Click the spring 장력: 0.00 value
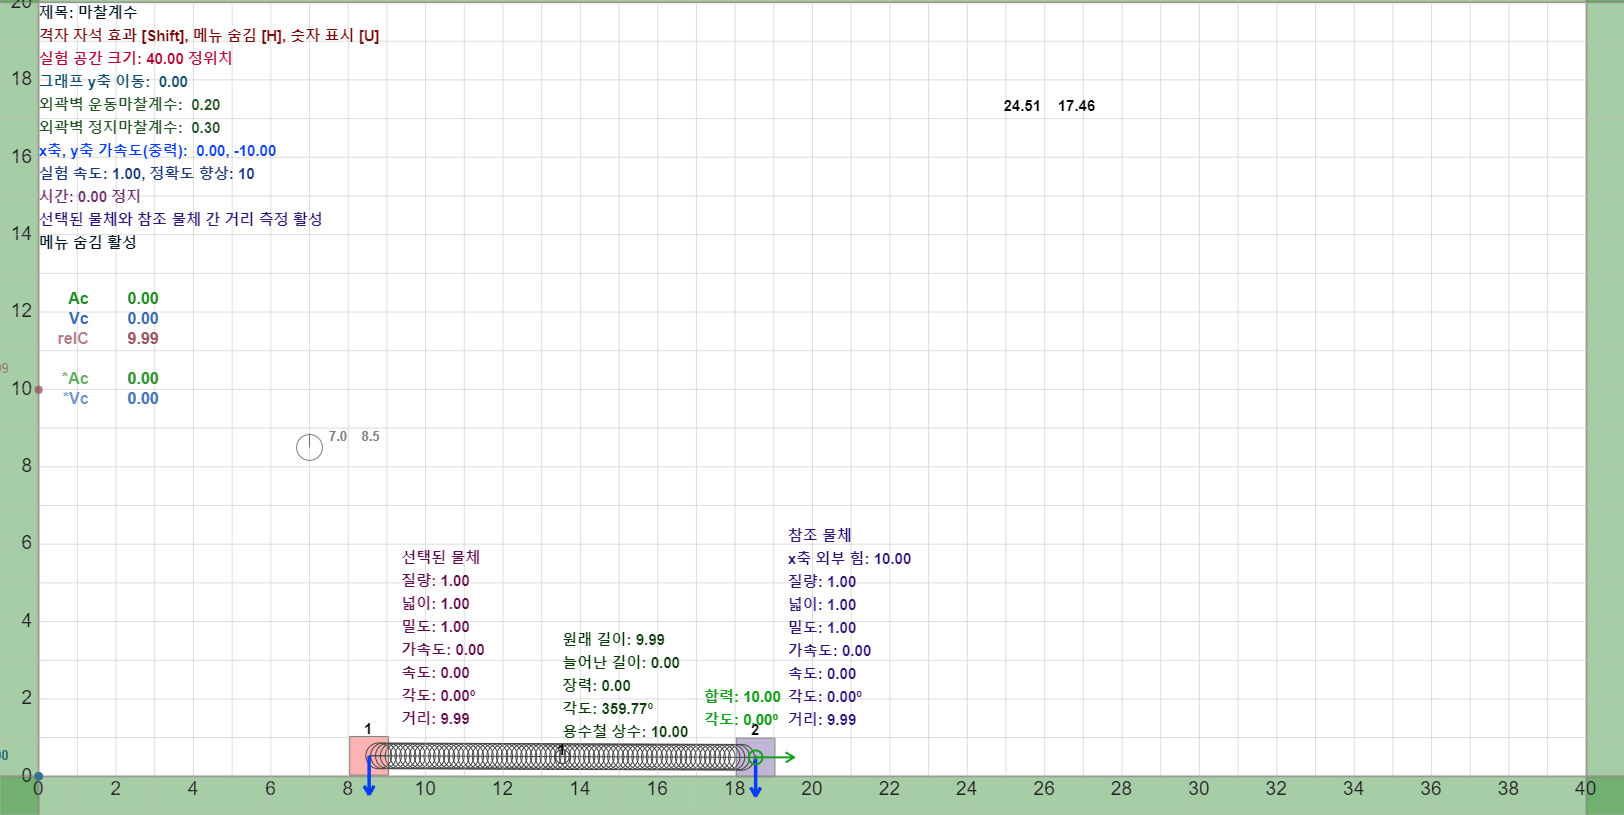 (597, 685)
